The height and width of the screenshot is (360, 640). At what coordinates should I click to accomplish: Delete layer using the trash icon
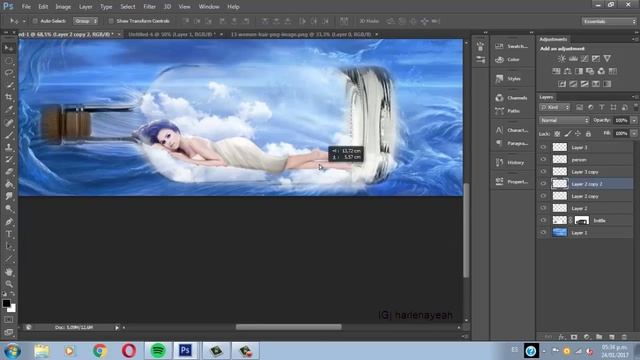tap(624, 337)
